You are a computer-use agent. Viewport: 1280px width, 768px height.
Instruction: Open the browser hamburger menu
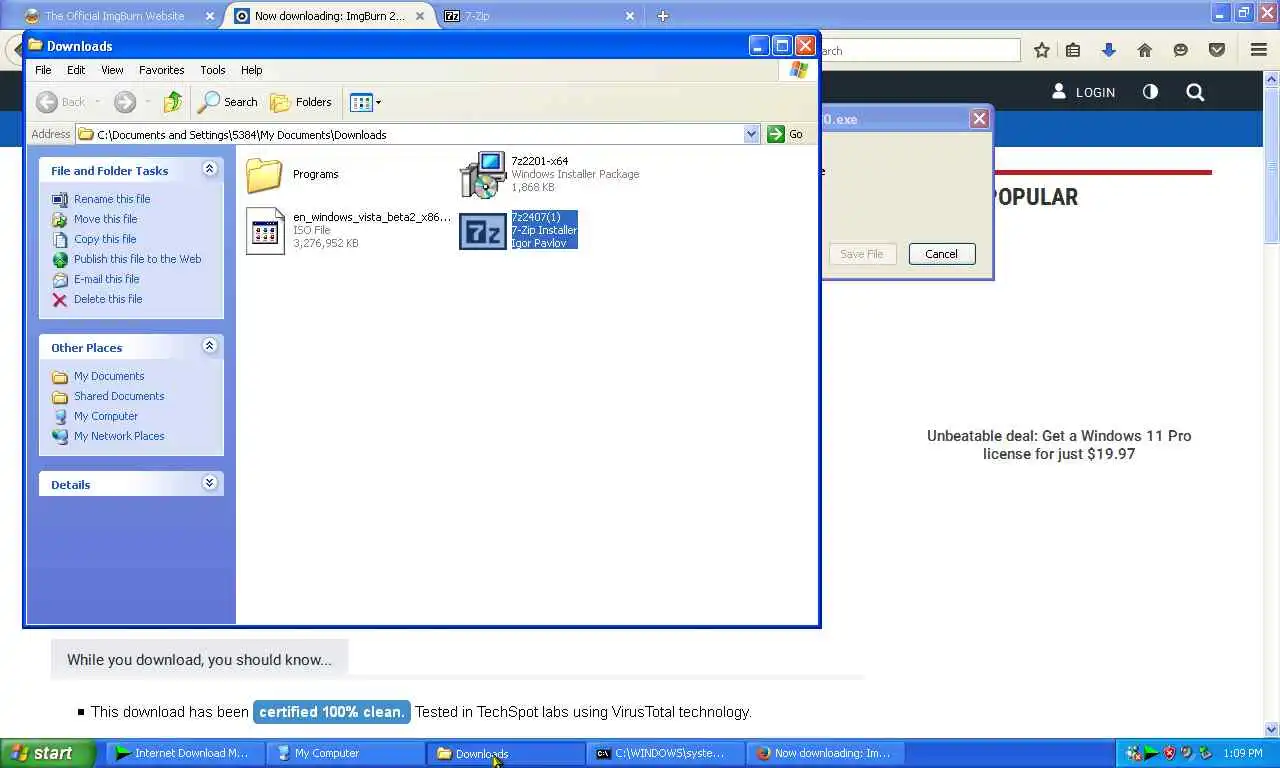pos(1259,50)
